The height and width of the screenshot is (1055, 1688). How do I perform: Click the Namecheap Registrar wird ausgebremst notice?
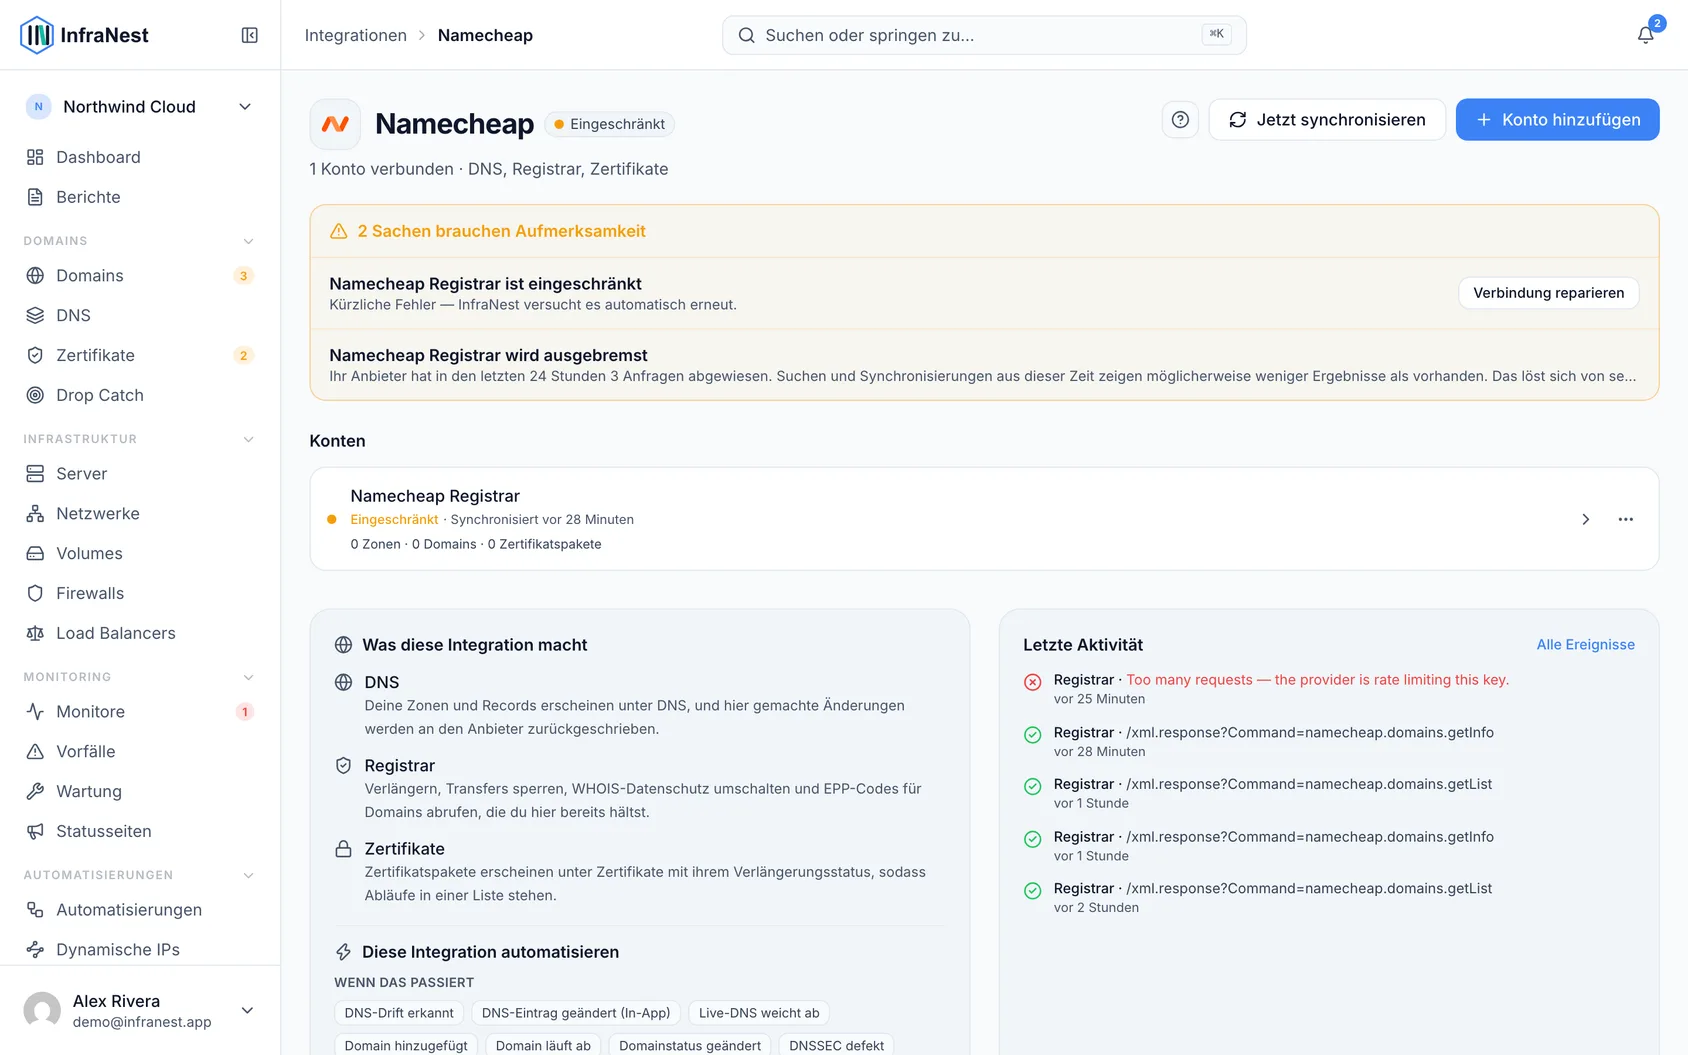(984, 365)
